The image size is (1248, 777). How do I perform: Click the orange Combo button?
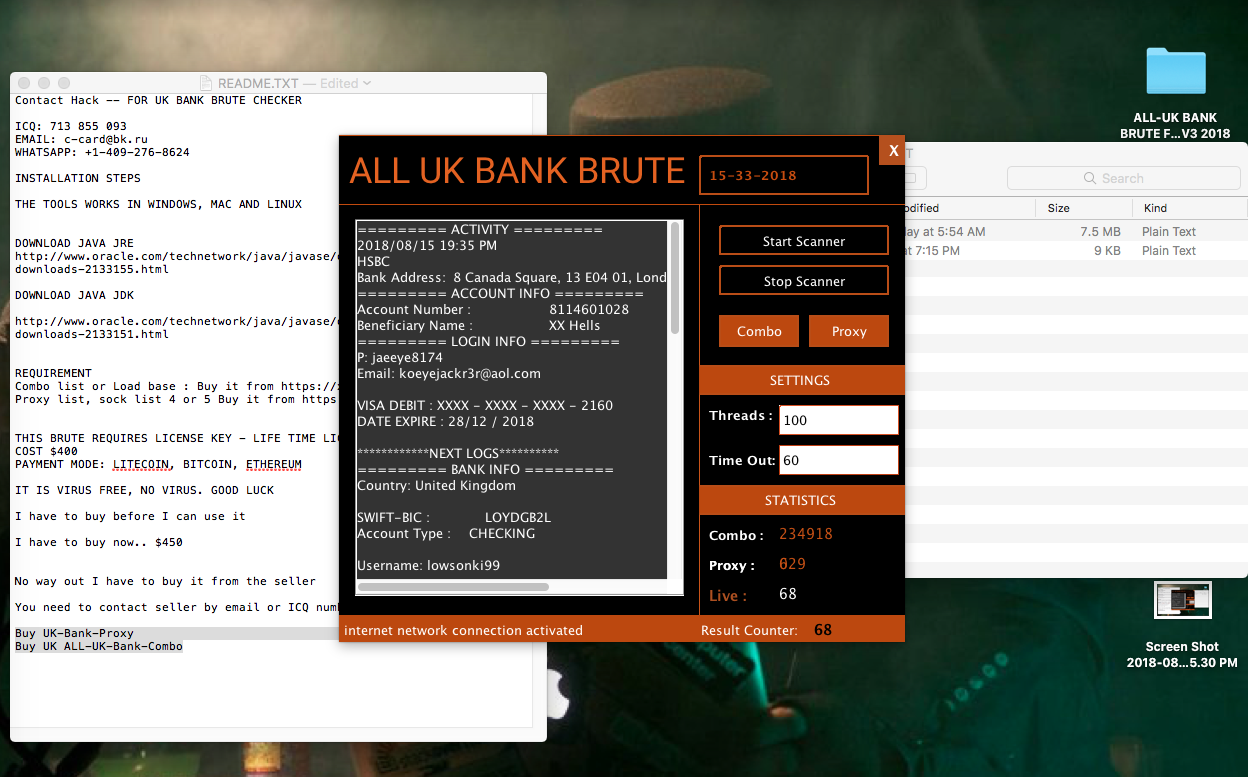point(759,331)
